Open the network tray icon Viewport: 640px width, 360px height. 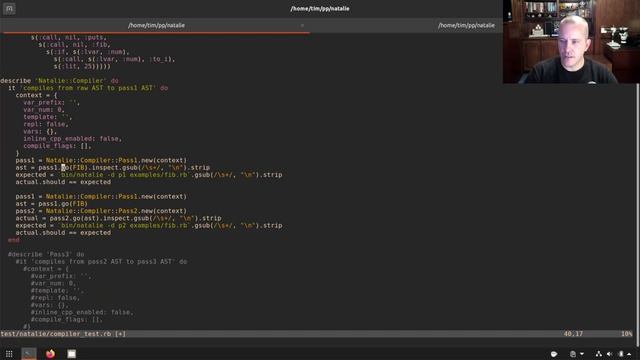(x=598, y=354)
